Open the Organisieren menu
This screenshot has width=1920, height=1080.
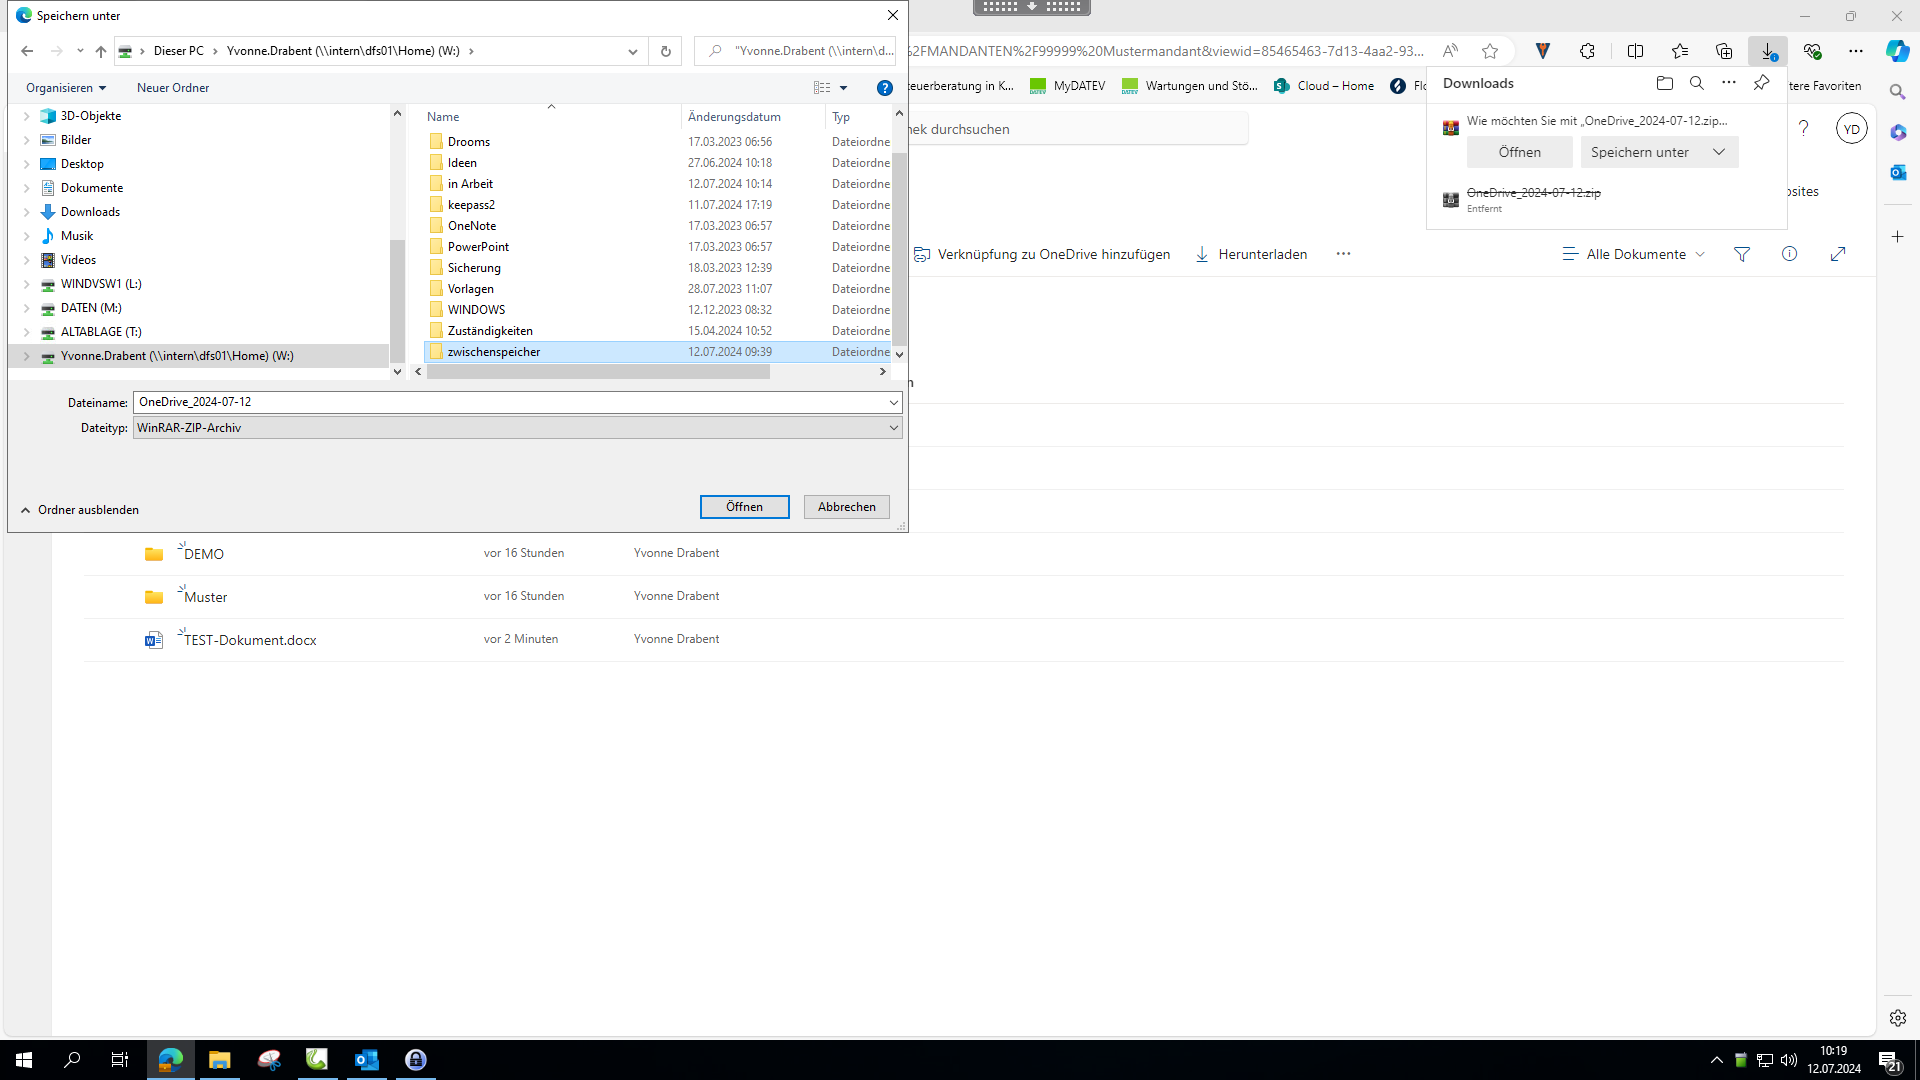(x=66, y=88)
